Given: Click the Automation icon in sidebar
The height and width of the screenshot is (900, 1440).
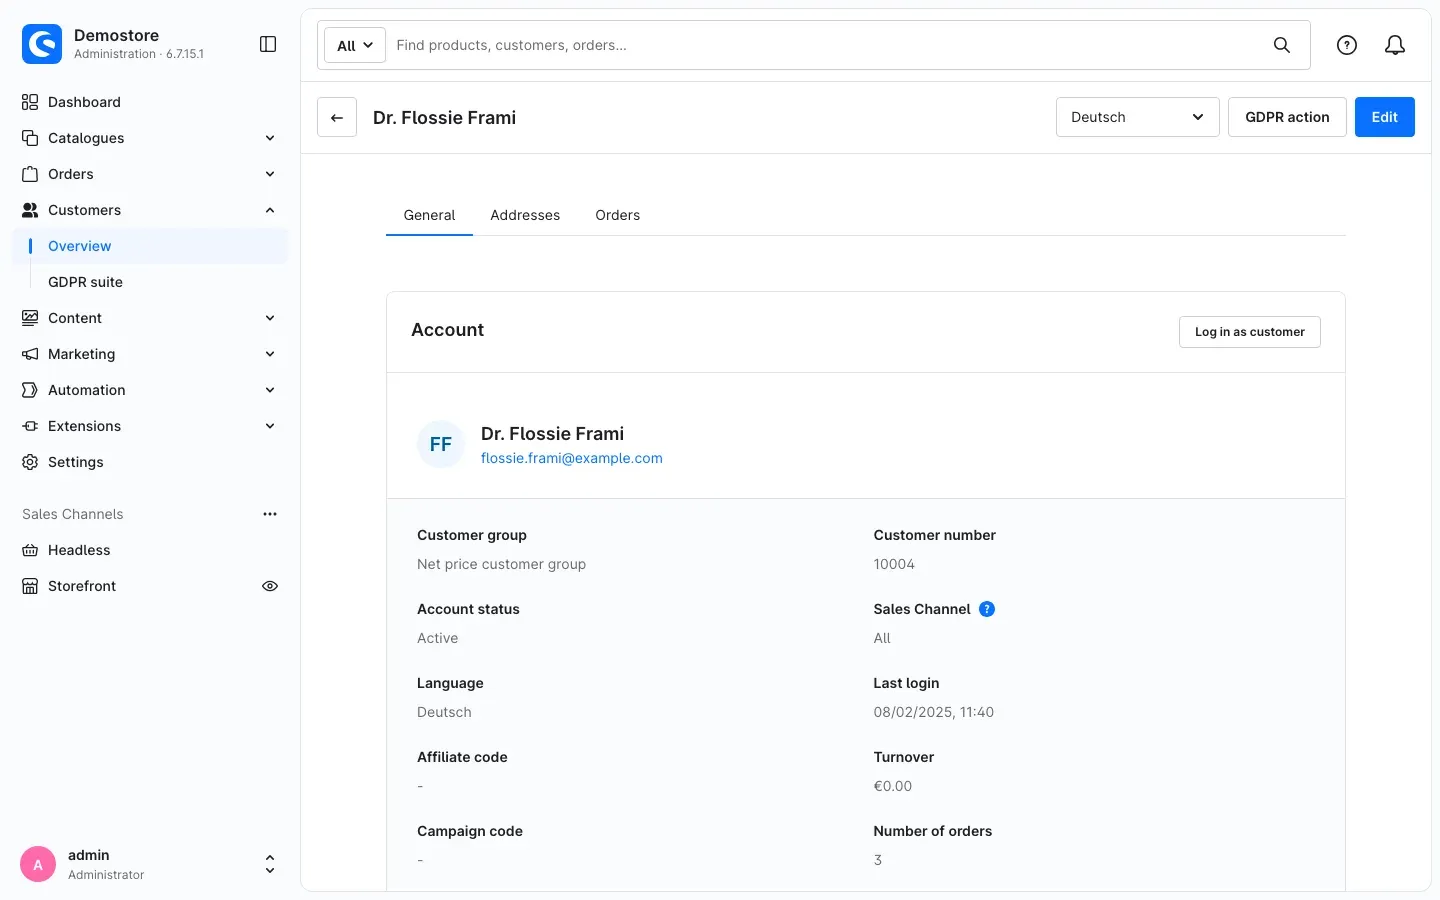Looking at the screenshot, I should pos(30,390).
